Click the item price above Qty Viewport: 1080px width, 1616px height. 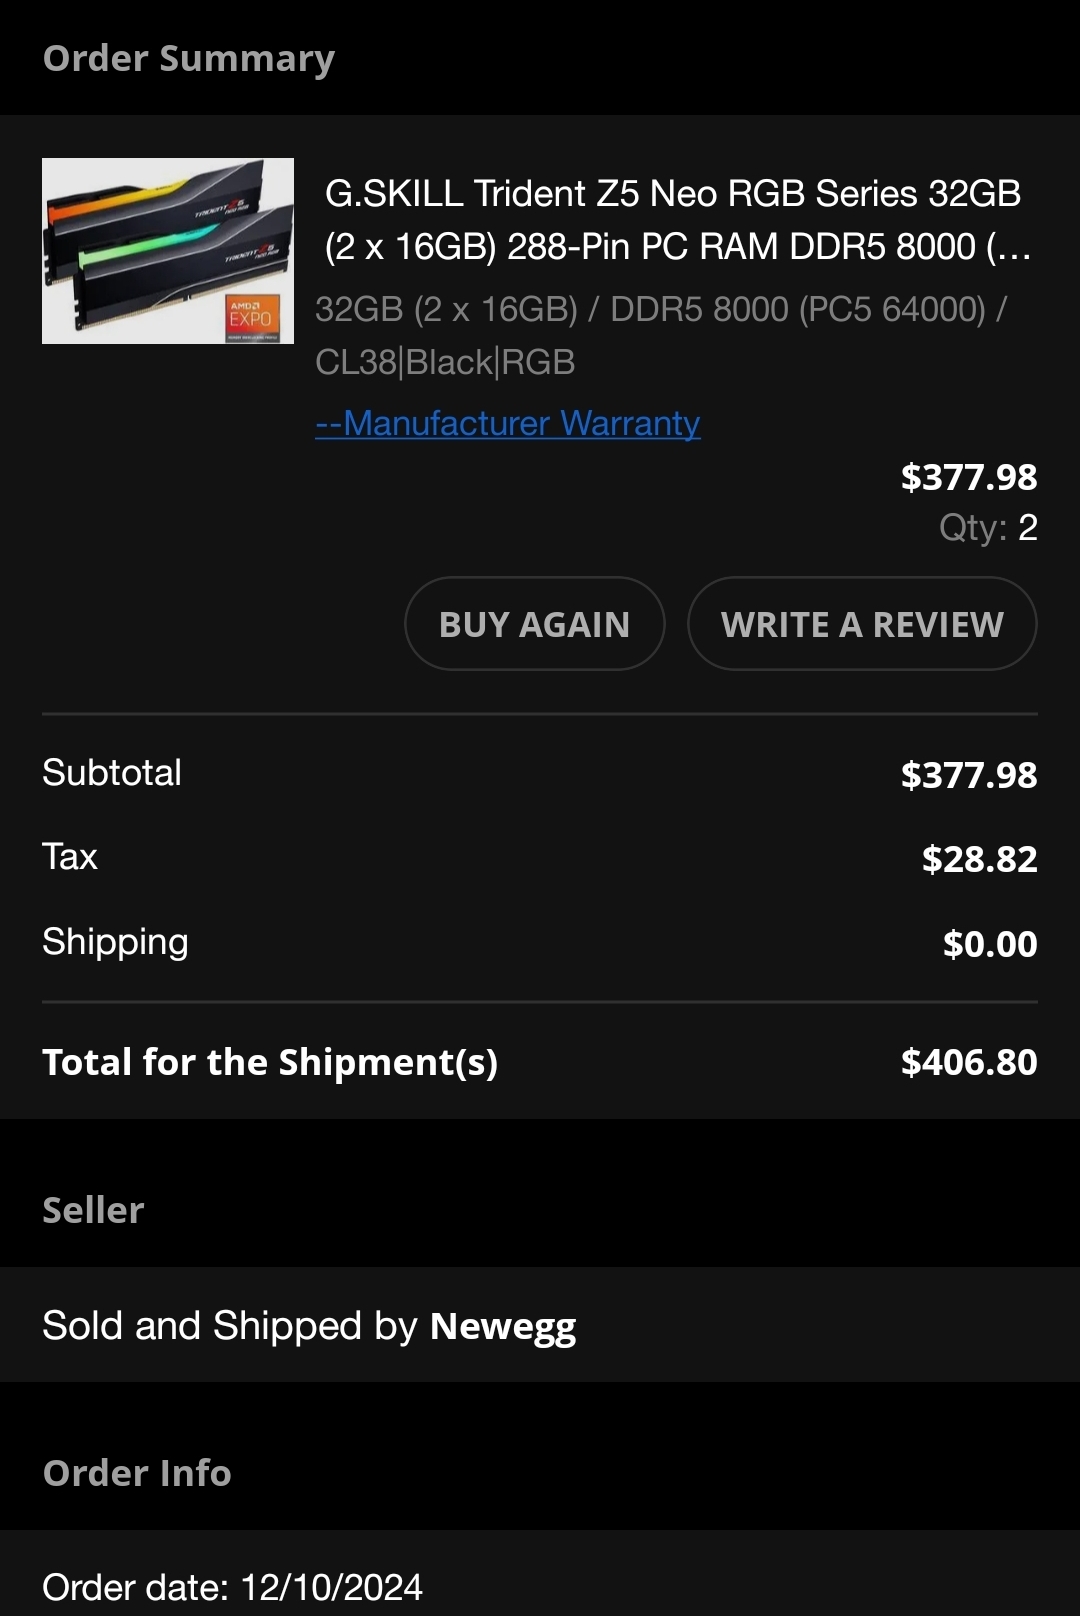(x=968, y=477)
